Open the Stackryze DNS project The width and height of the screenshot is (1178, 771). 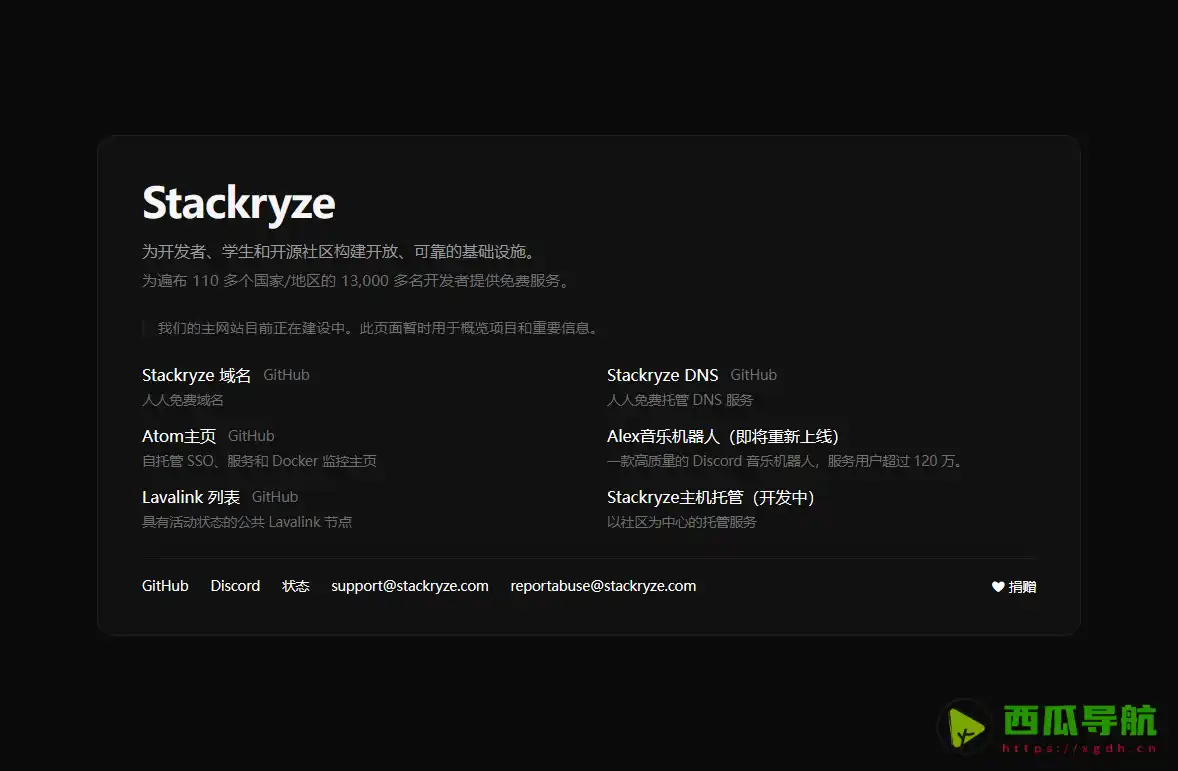[x=663, y=375]
